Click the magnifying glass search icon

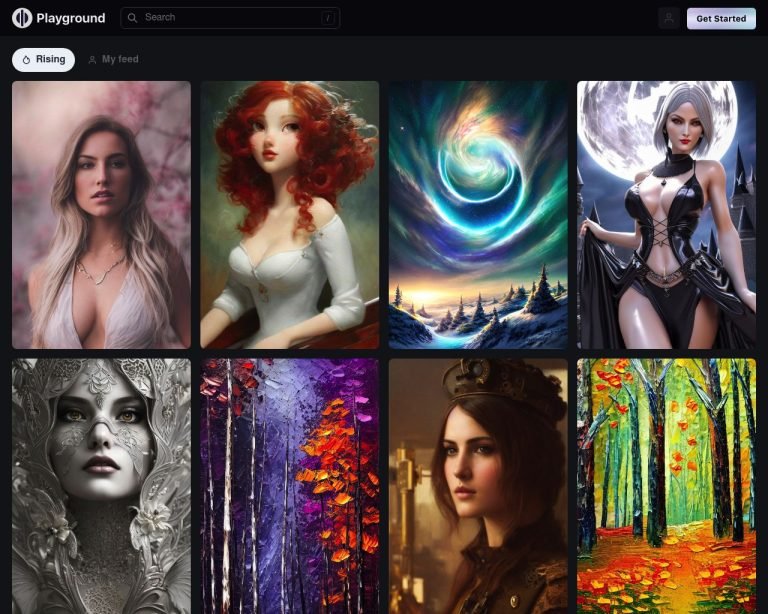[132, 18]
